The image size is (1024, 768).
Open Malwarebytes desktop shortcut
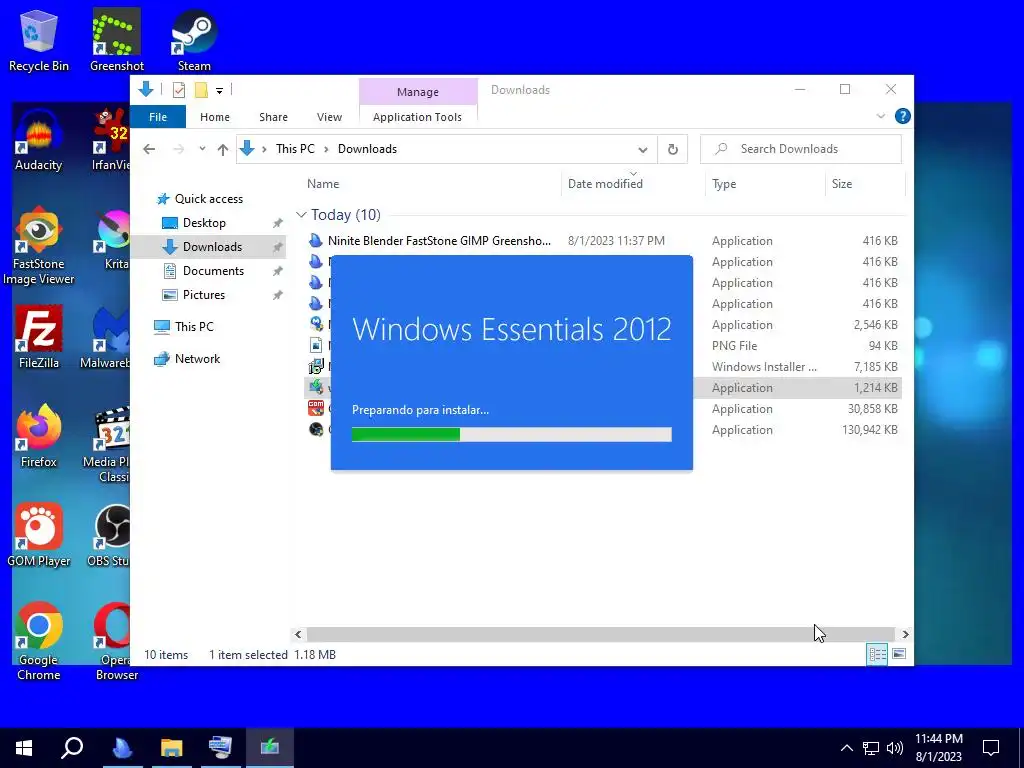click(106, 338)
